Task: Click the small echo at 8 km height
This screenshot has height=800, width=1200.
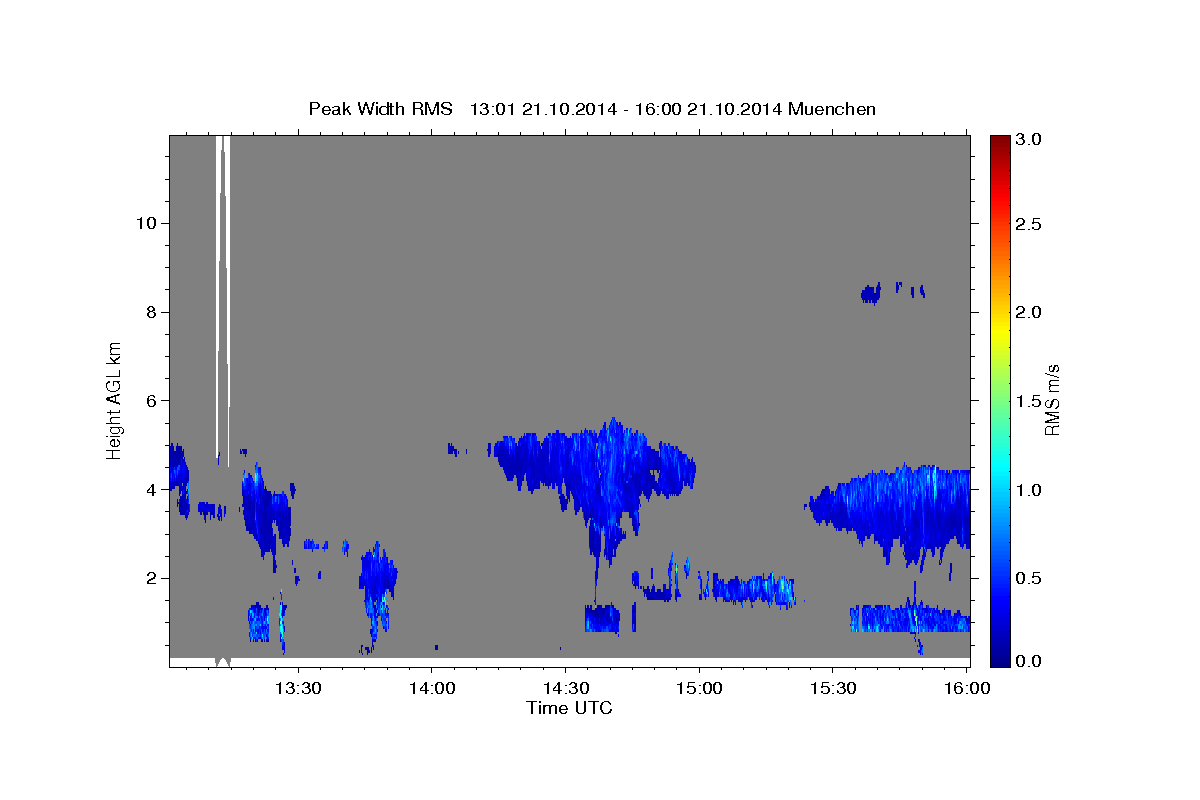Action: click(870, 293)
